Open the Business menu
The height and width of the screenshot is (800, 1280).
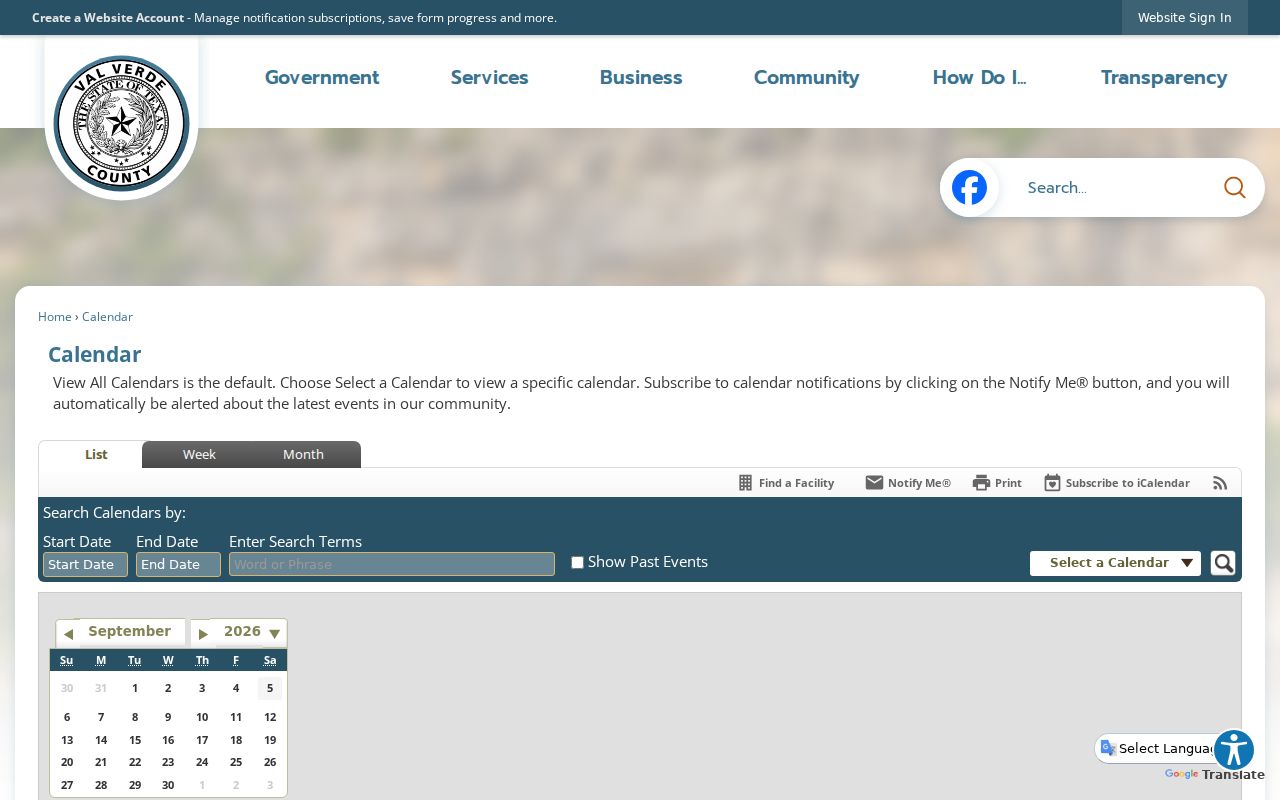(641, 77)
